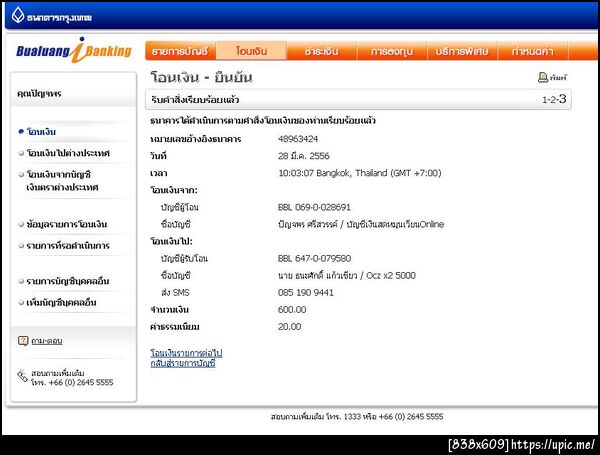Screen dimensions: 600x455
Task: Click the พิมพ์ print label
Action: click(558, 78)
